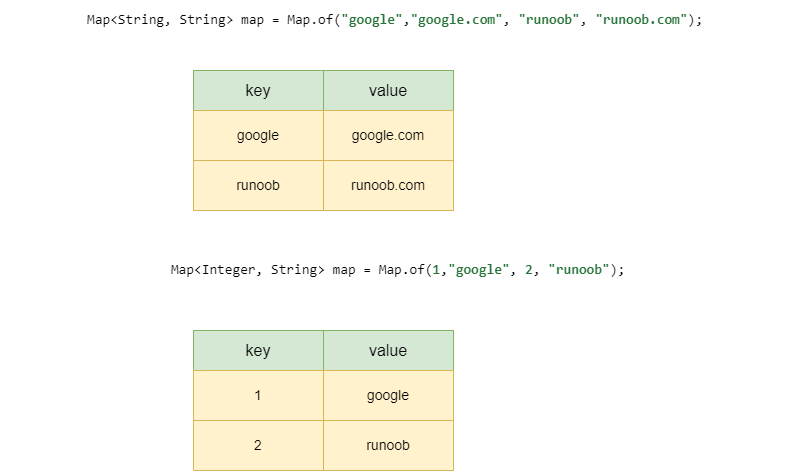Click the value header in the second table
This screenshot has width=794, height=471.
388,350
